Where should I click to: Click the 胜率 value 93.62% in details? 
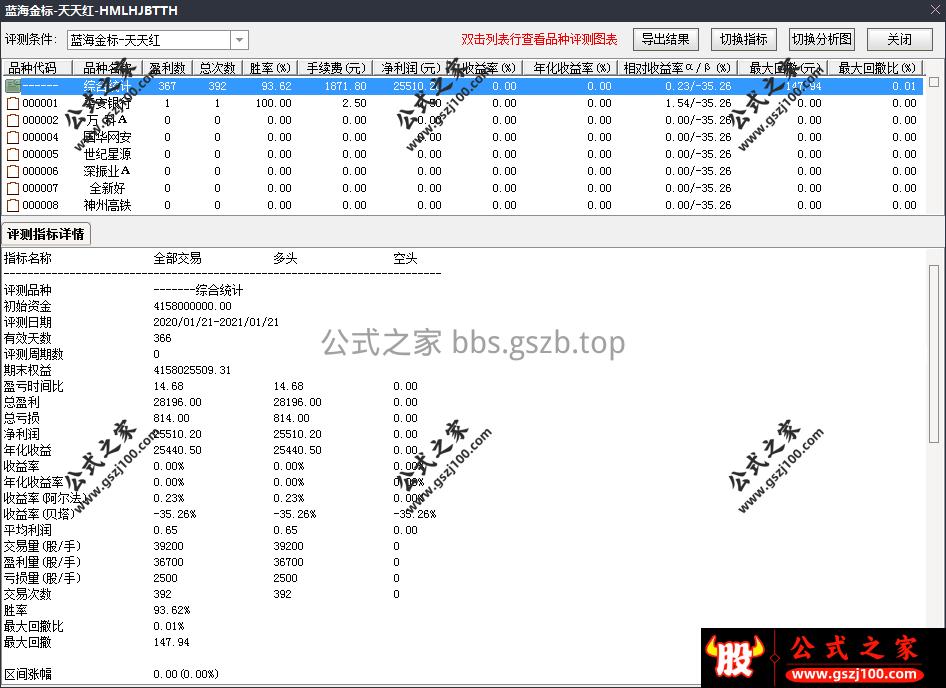coord(172,610)
